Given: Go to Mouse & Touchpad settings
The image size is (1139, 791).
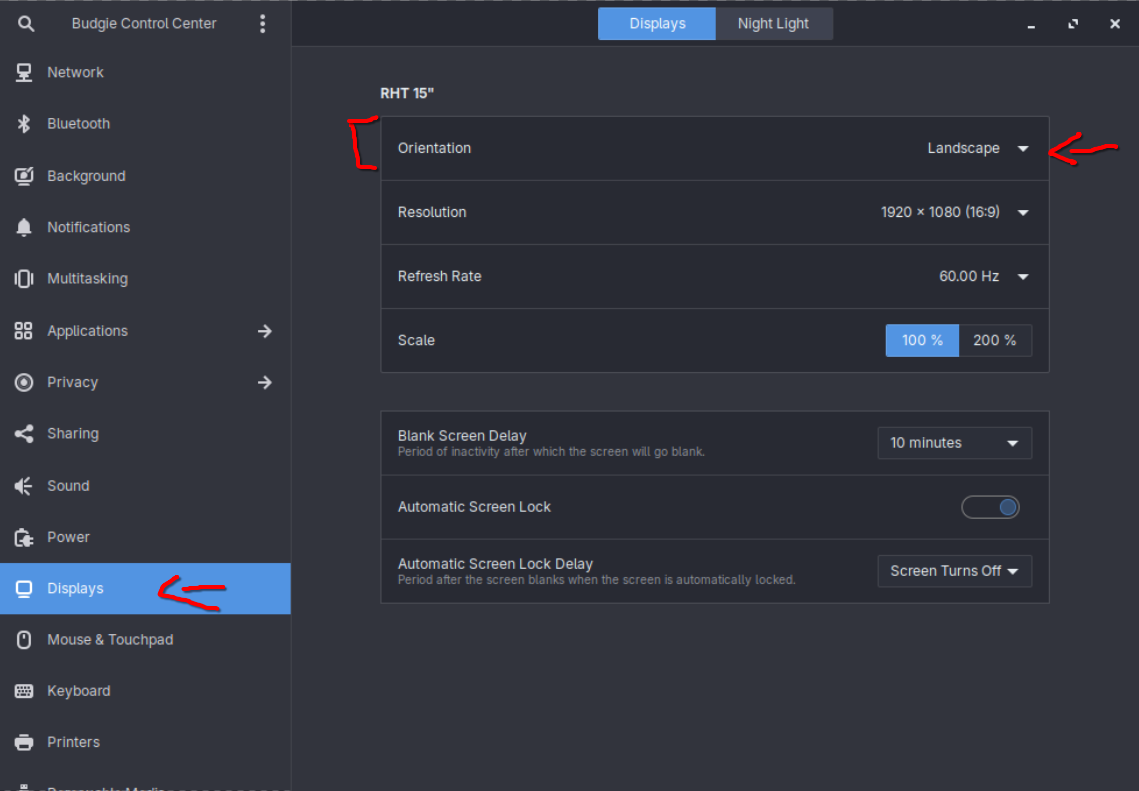Looking at the screenshot, I should click(110, 640).
